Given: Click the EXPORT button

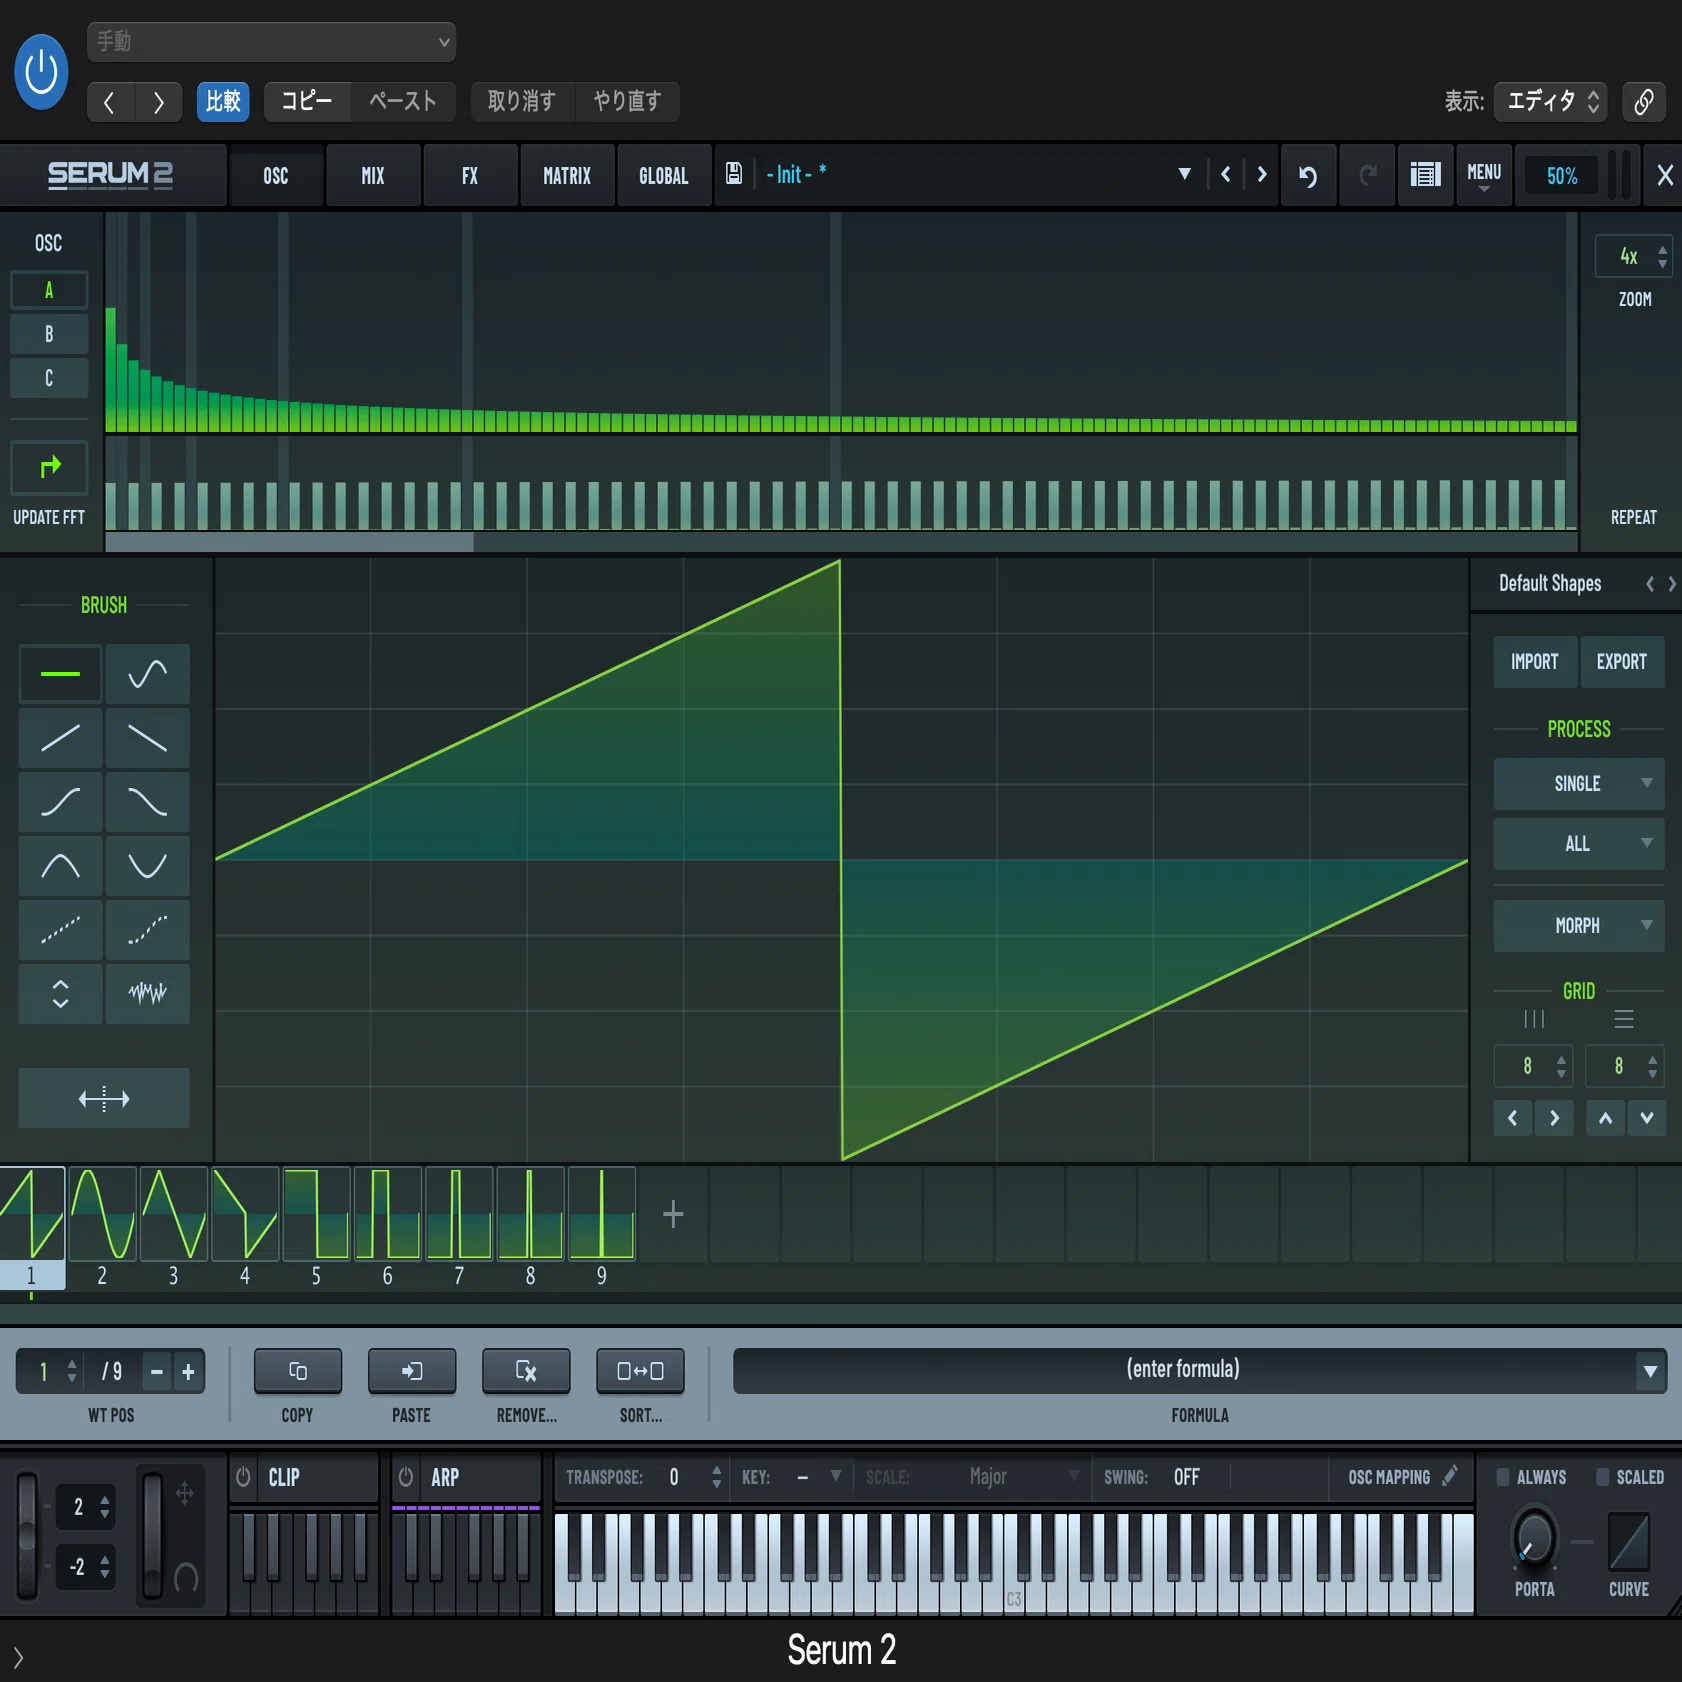Looking at the screenshot, I should [x=1622, y=662].
